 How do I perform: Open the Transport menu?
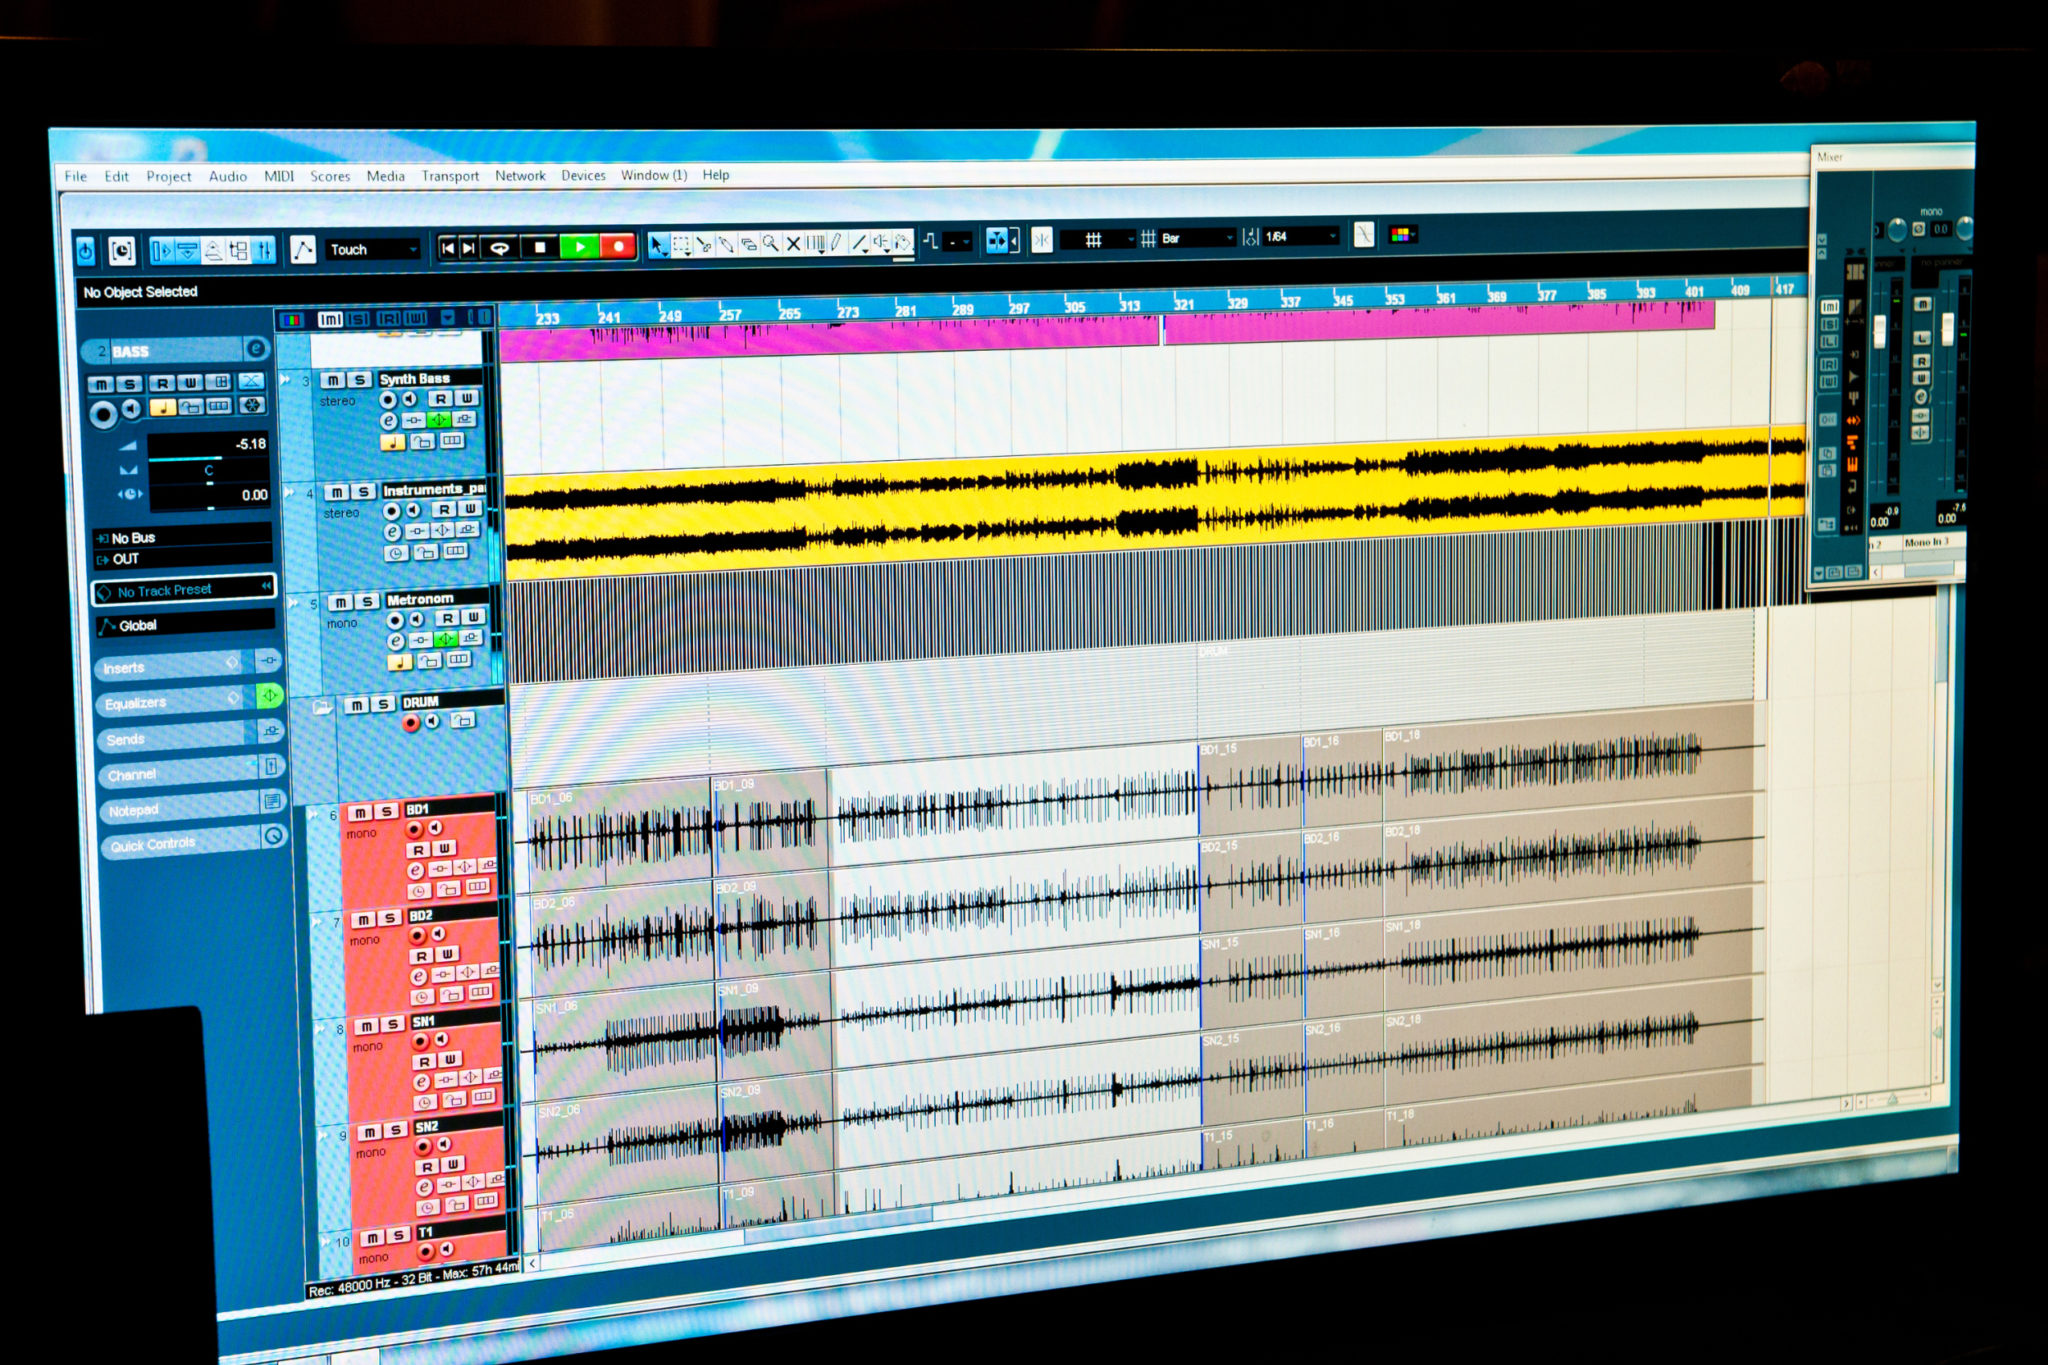click(450, 175)
